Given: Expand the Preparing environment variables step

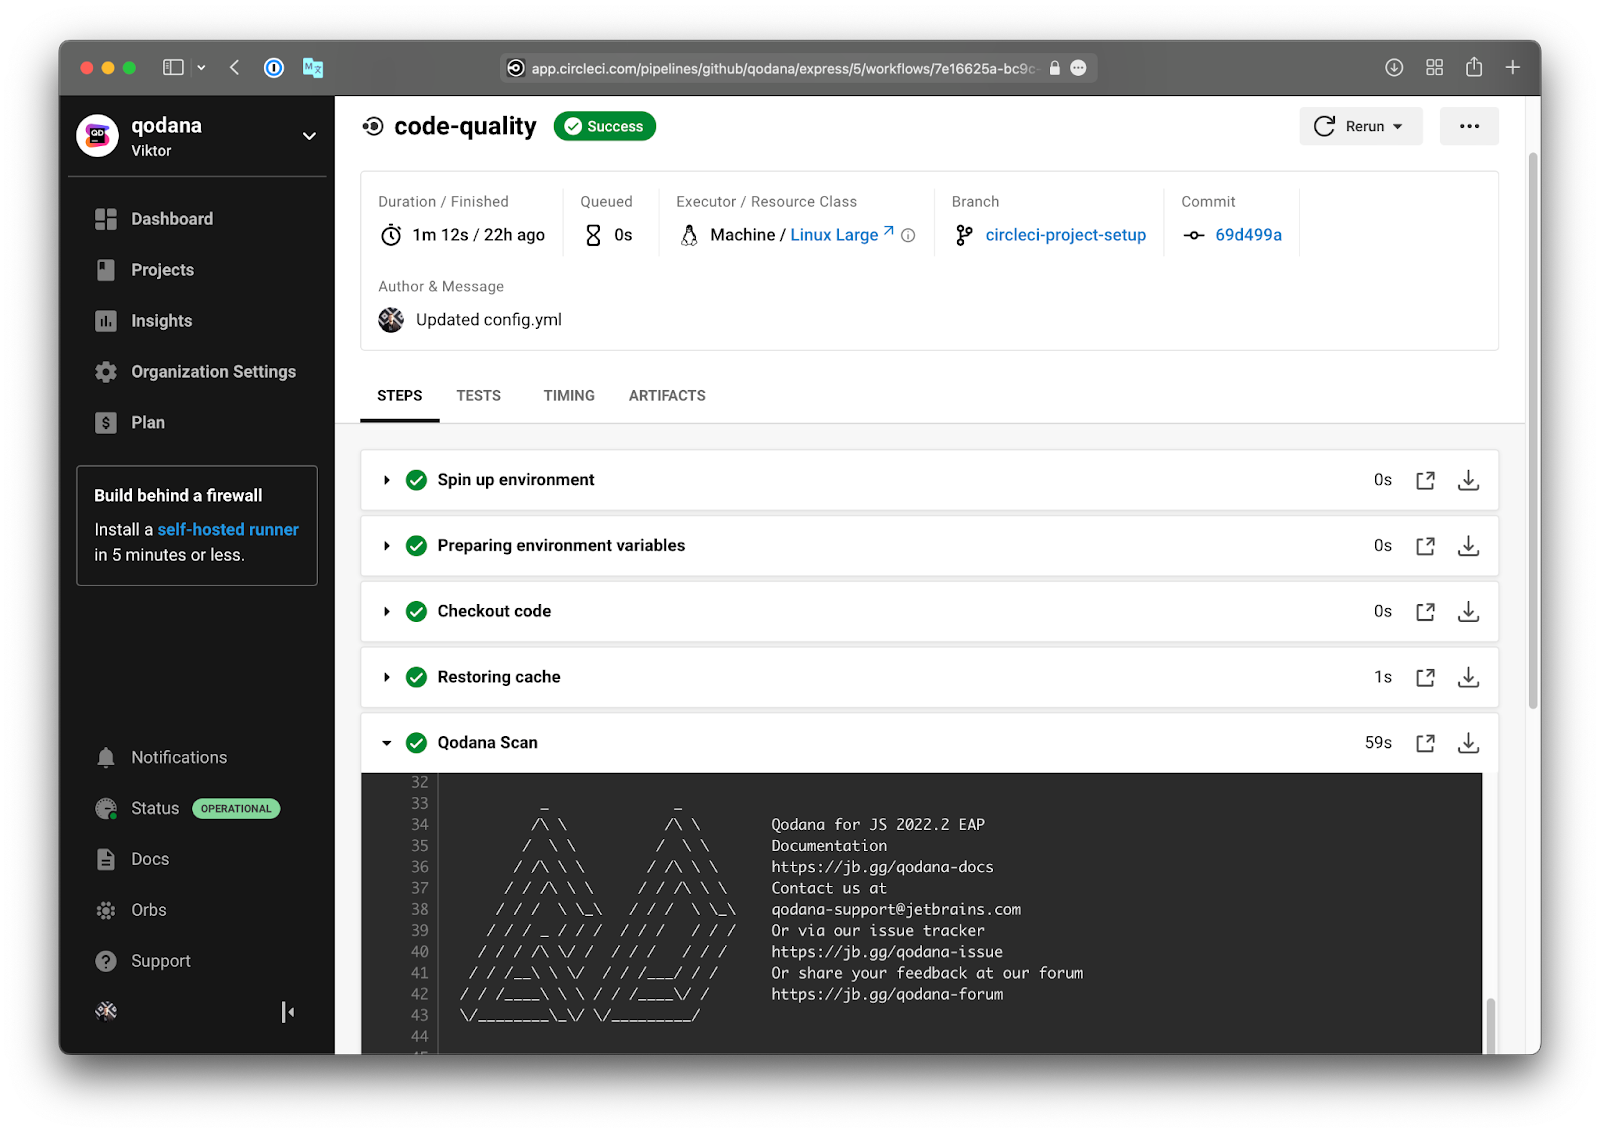Looking at the screenshot, I should (387, 546).
